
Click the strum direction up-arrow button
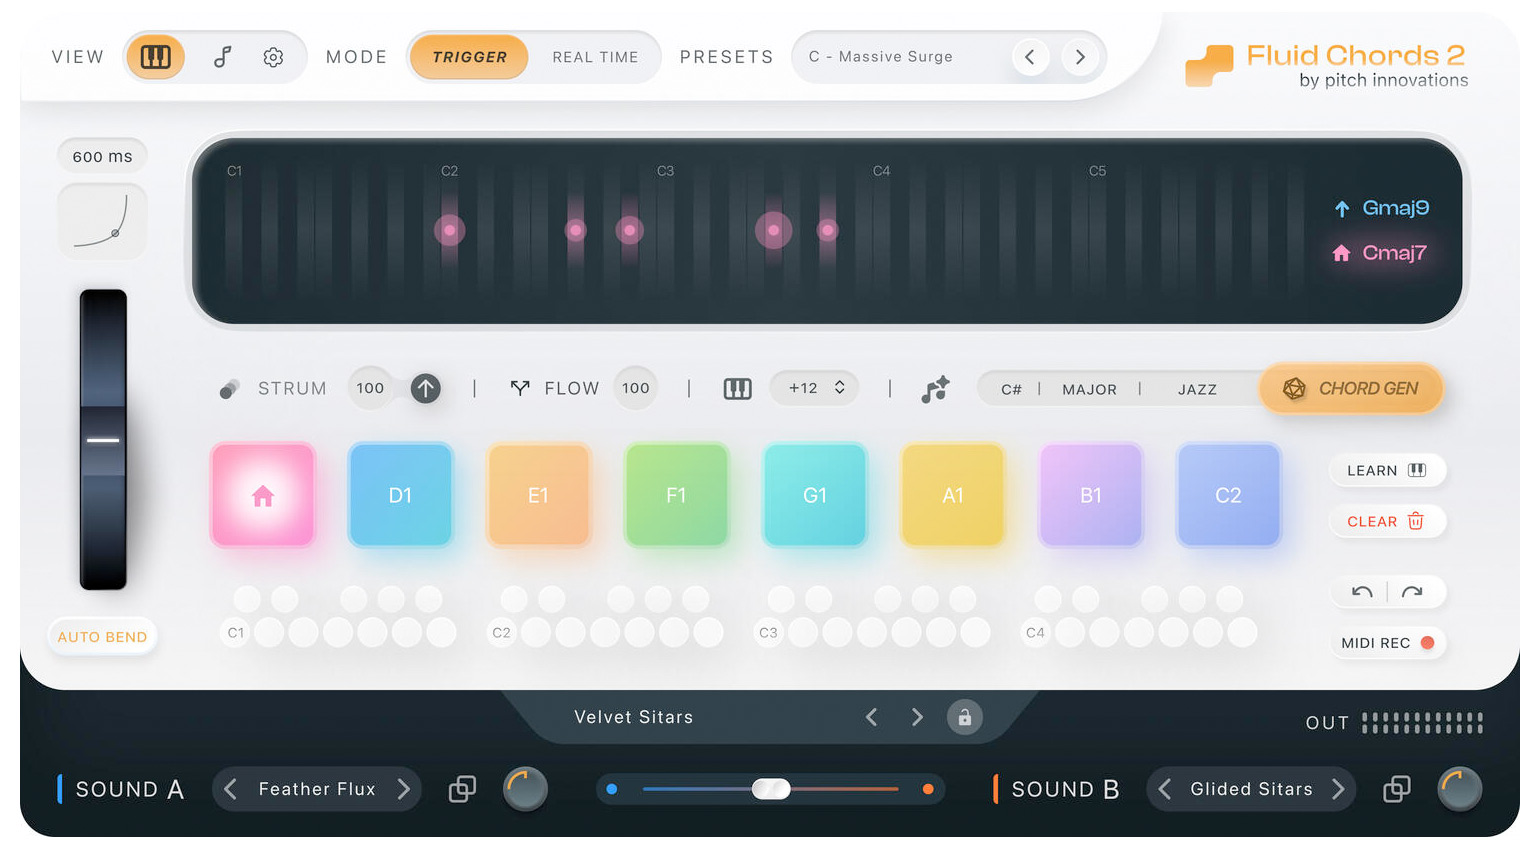(425, 388)
